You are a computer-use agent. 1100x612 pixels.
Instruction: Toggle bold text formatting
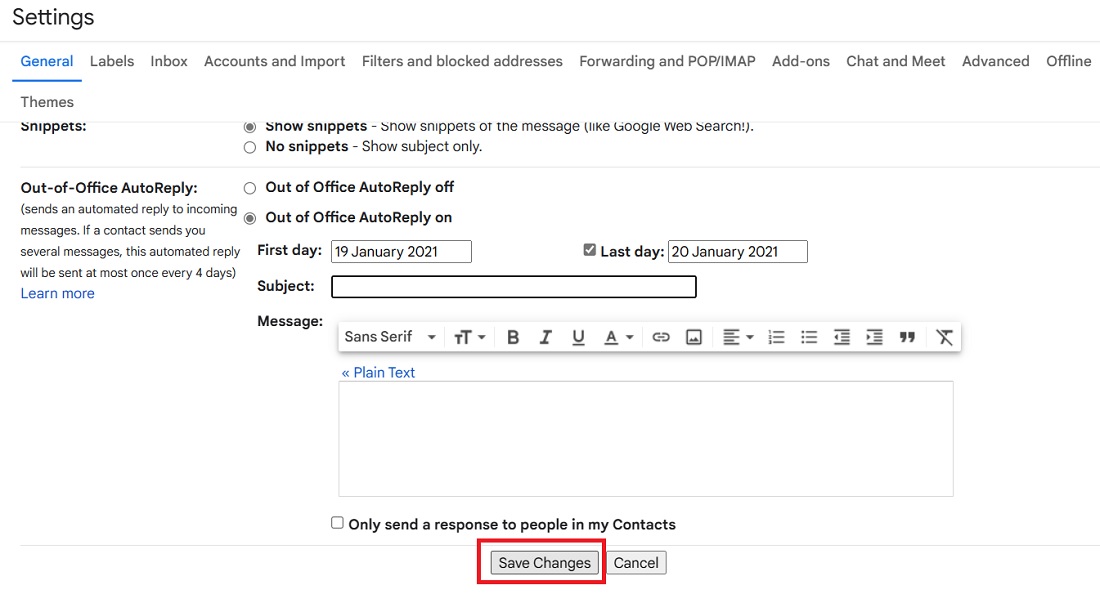coord(513,337)
